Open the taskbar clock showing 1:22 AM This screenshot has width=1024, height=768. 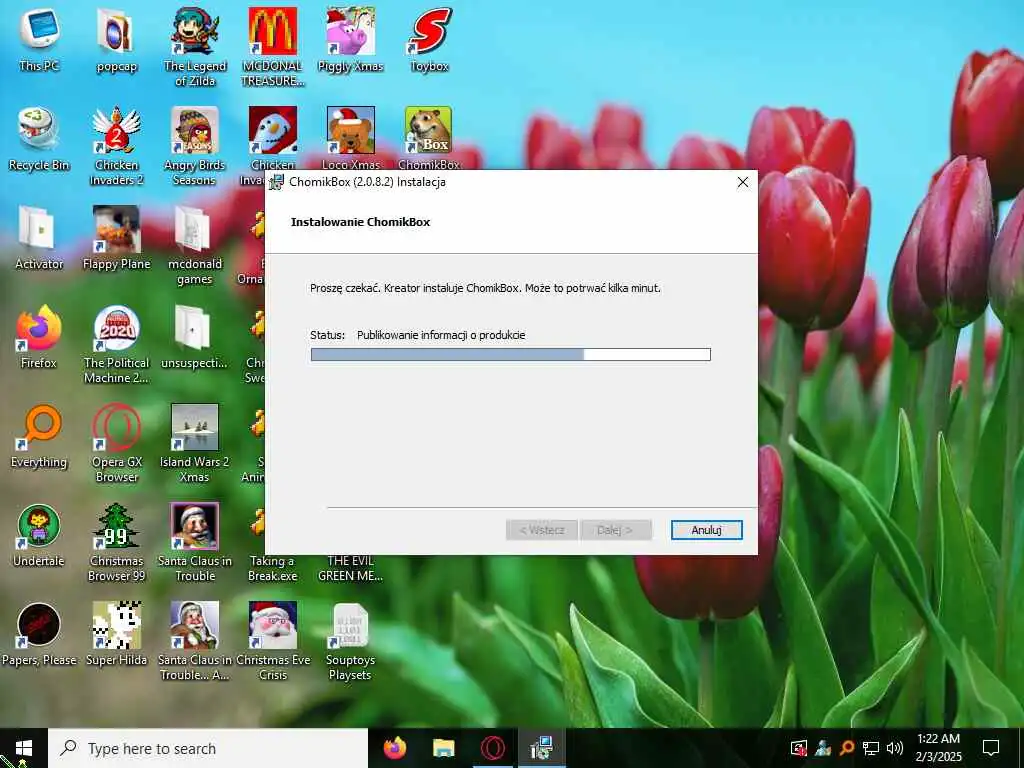coord(938,748)
